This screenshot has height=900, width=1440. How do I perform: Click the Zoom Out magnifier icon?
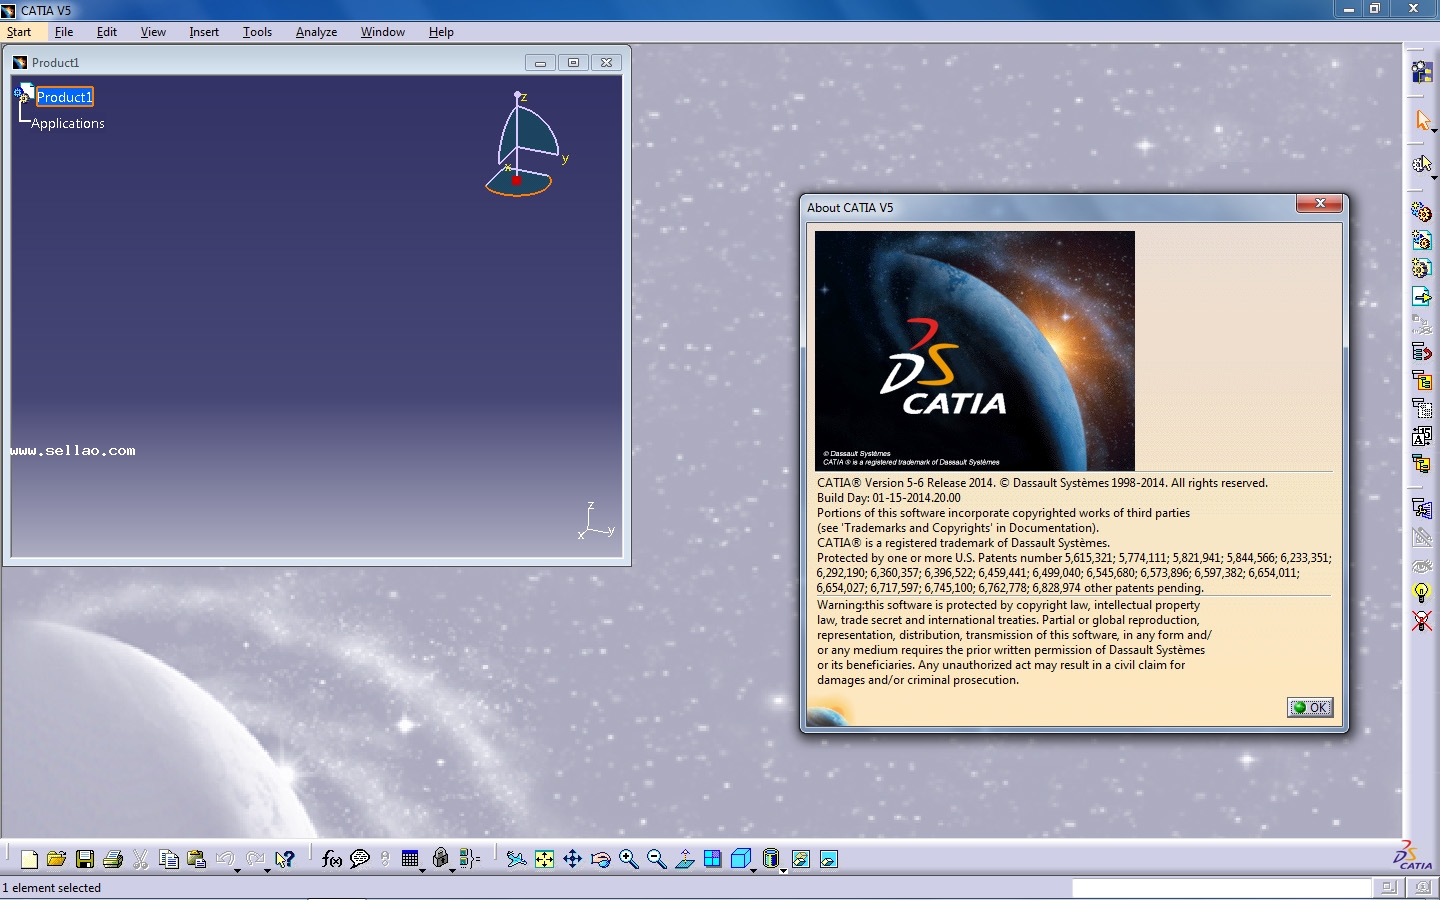(656, 859)
